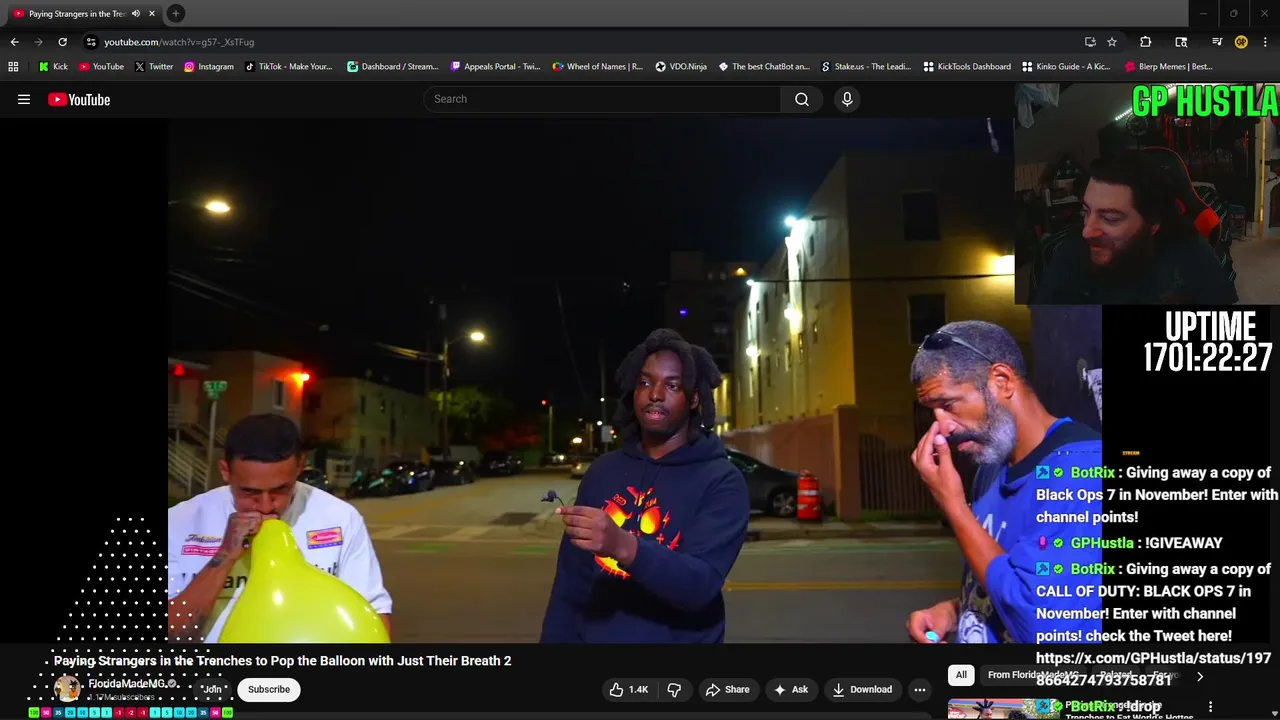The image size is (1280, 720).
Task: Start voice search with the microphone icon
Action: pyautogui.click(x=847, y=99)
